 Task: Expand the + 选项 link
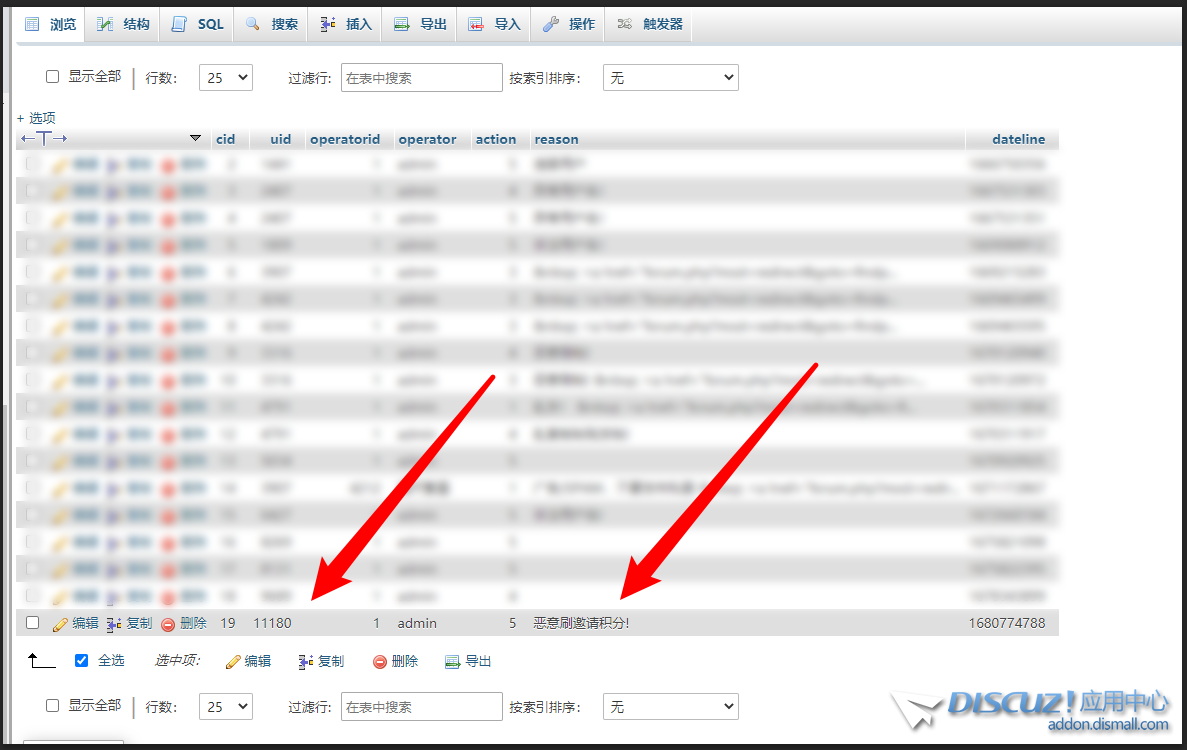tap(37, 118)
